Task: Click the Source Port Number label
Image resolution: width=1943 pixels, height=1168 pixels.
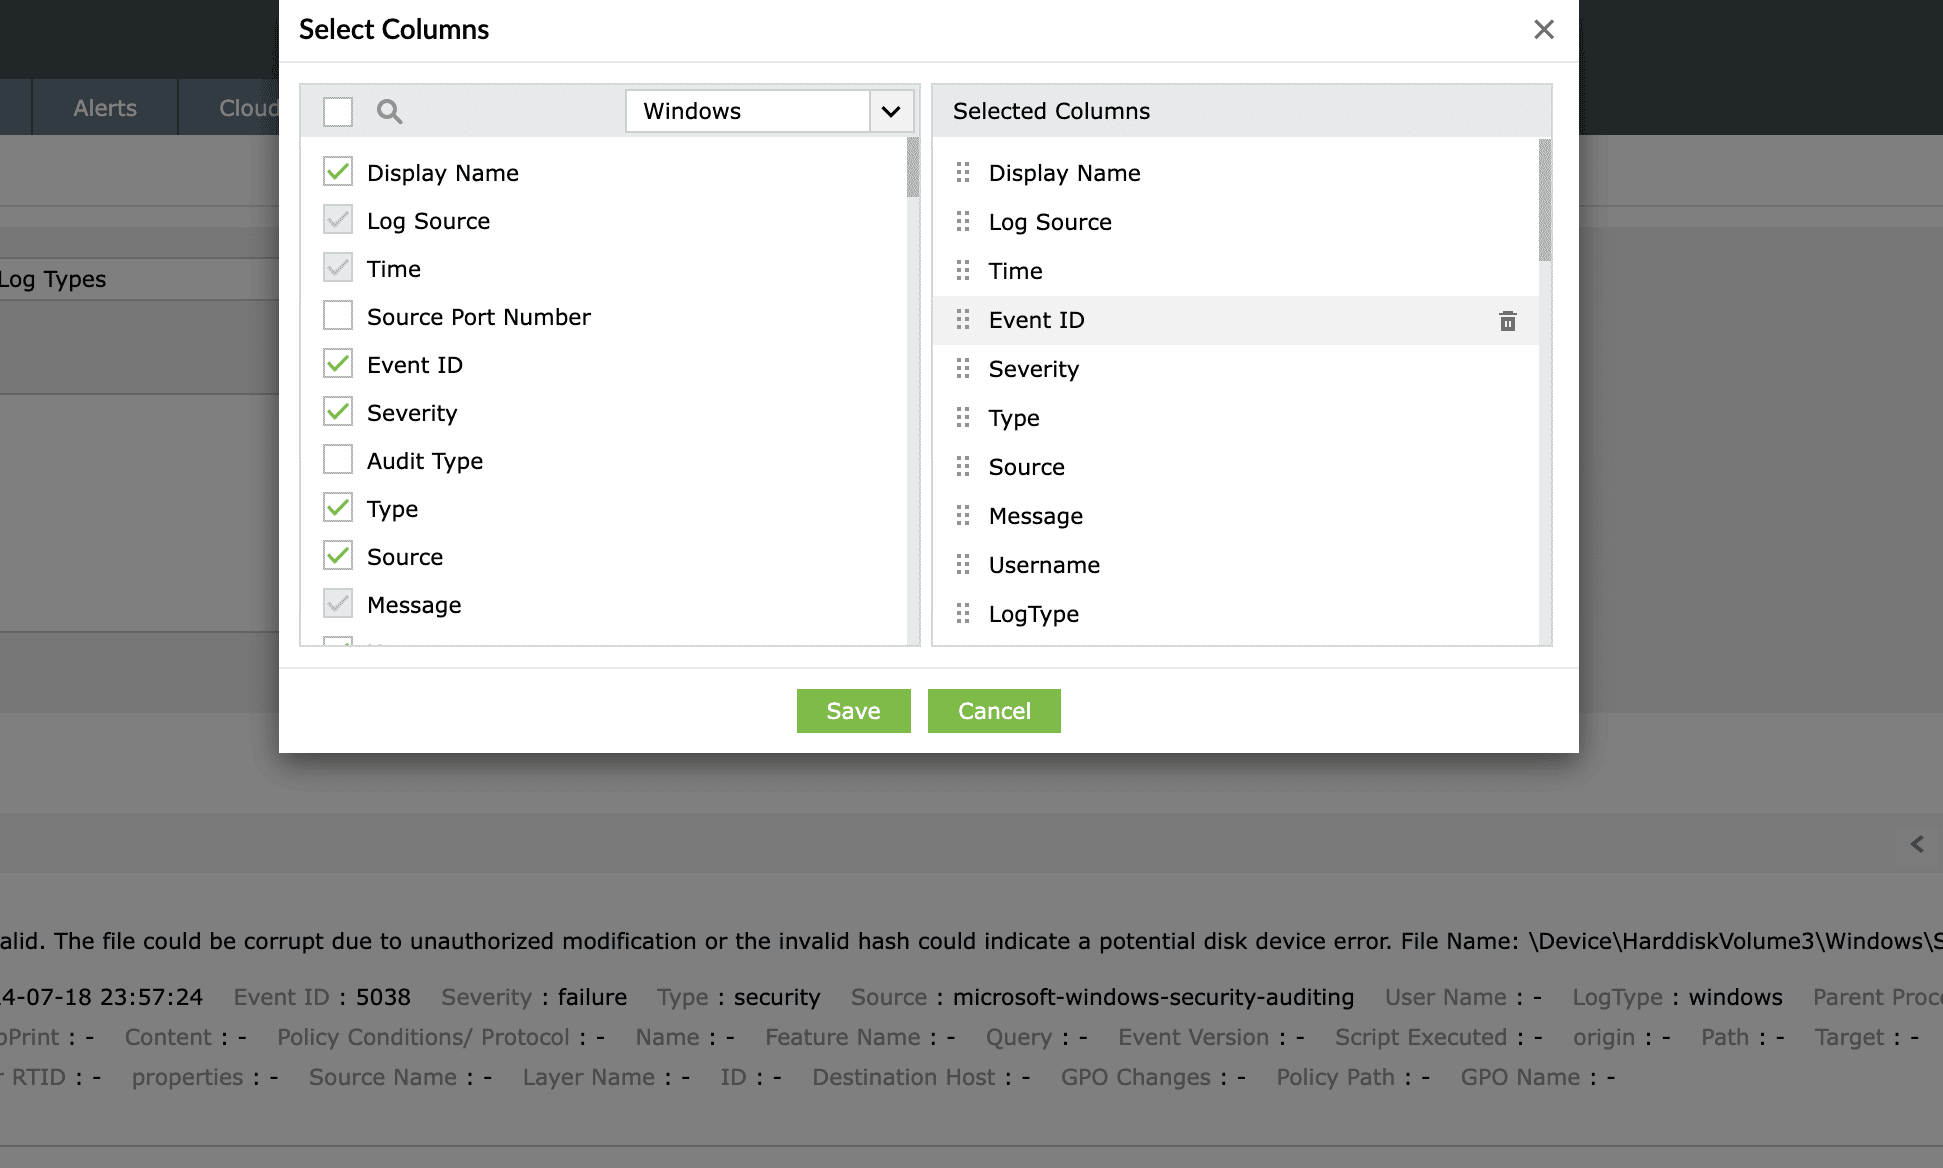Action: tap(479, 317)
